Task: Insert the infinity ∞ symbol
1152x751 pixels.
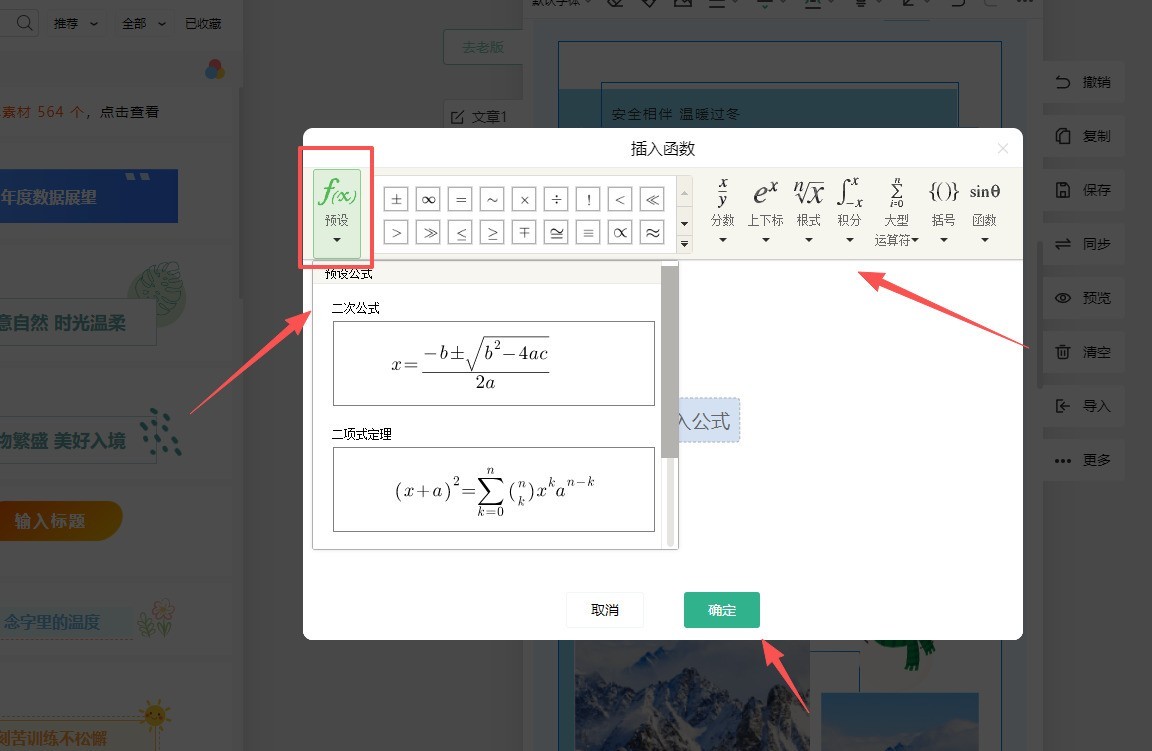Action: (428, 199)
